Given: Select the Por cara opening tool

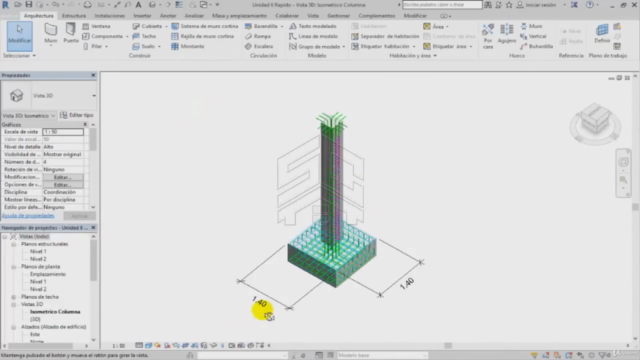Looking at the screenshot, I should (488, 36).
